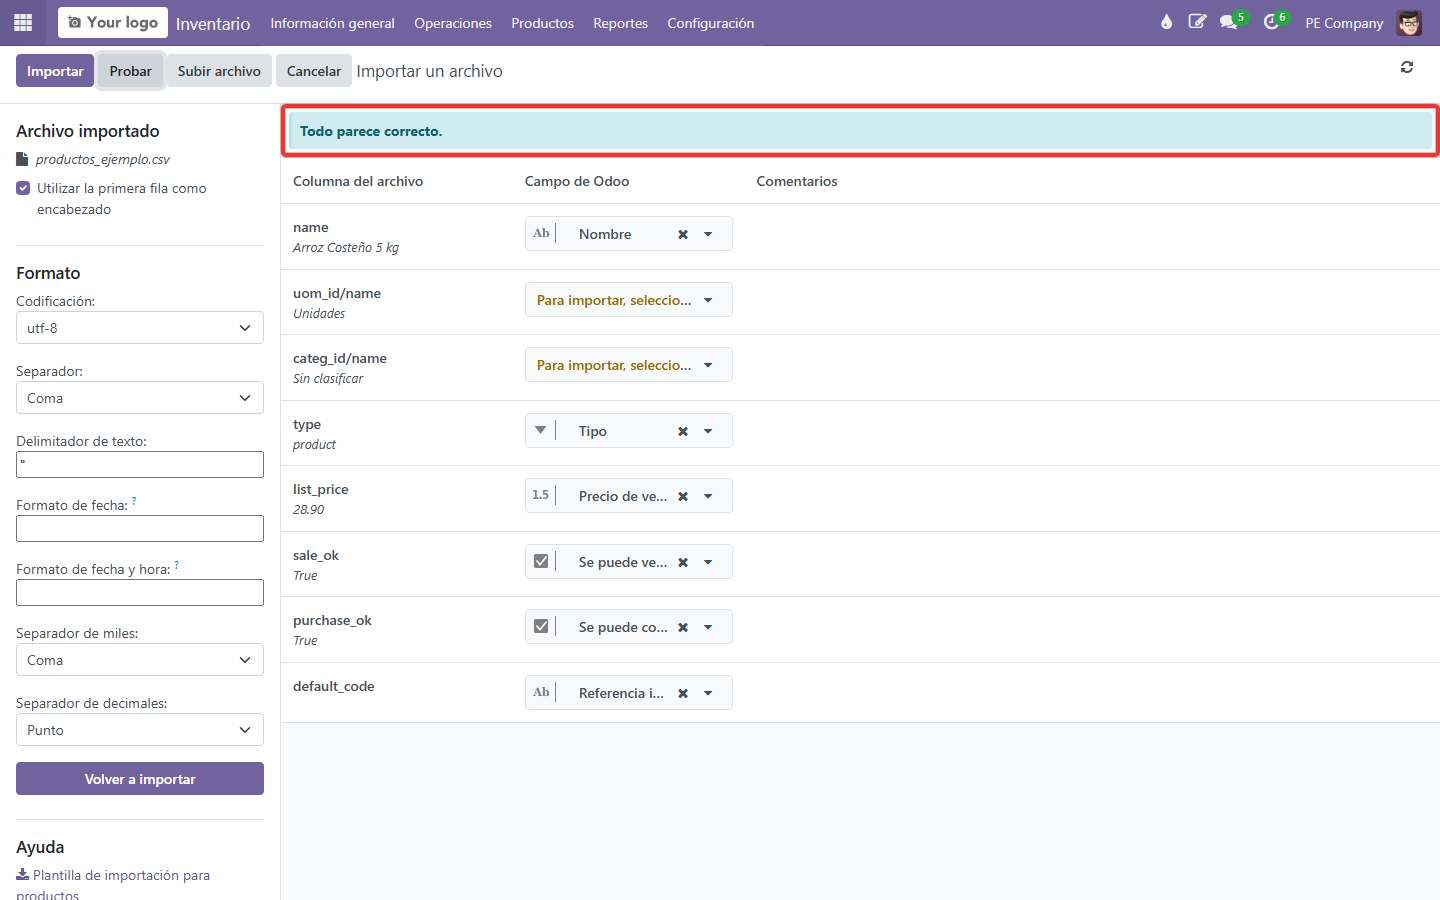Open the Separador de decimales dropdown

(x=140, y=730)
